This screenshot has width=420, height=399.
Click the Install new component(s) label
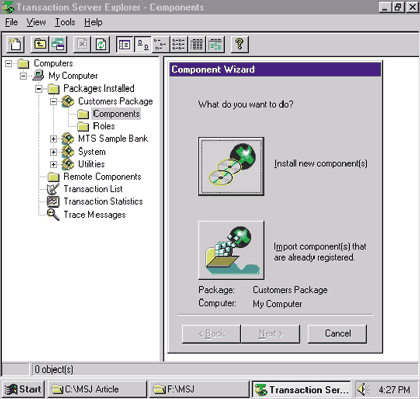pos(321,164)
